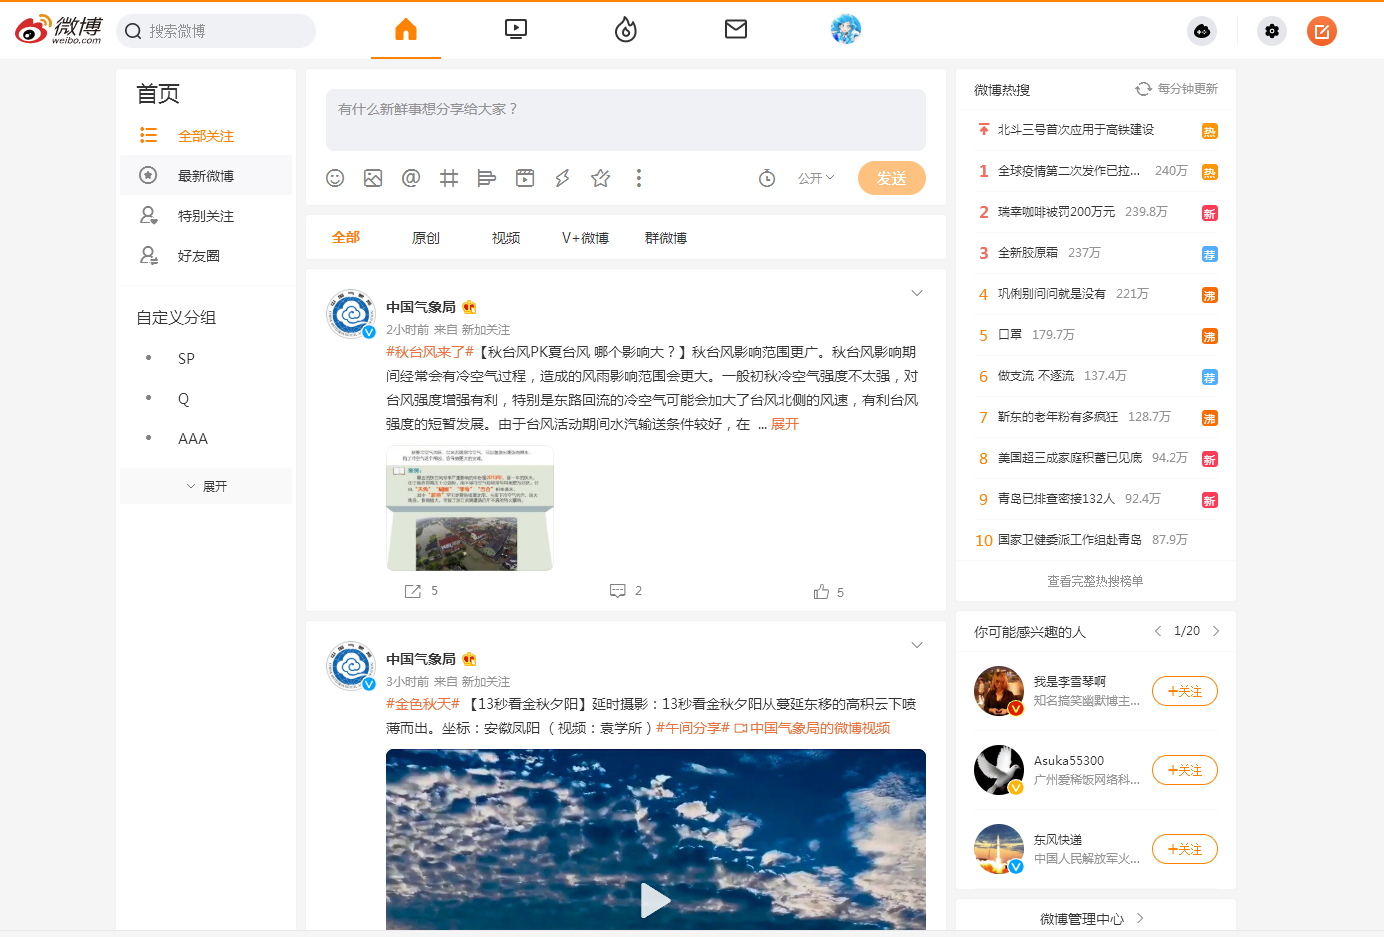Image resolution: width=1384 pixels, height=937 pixels.
Task: Follow 东风快递
Action: coord(1185,849)
